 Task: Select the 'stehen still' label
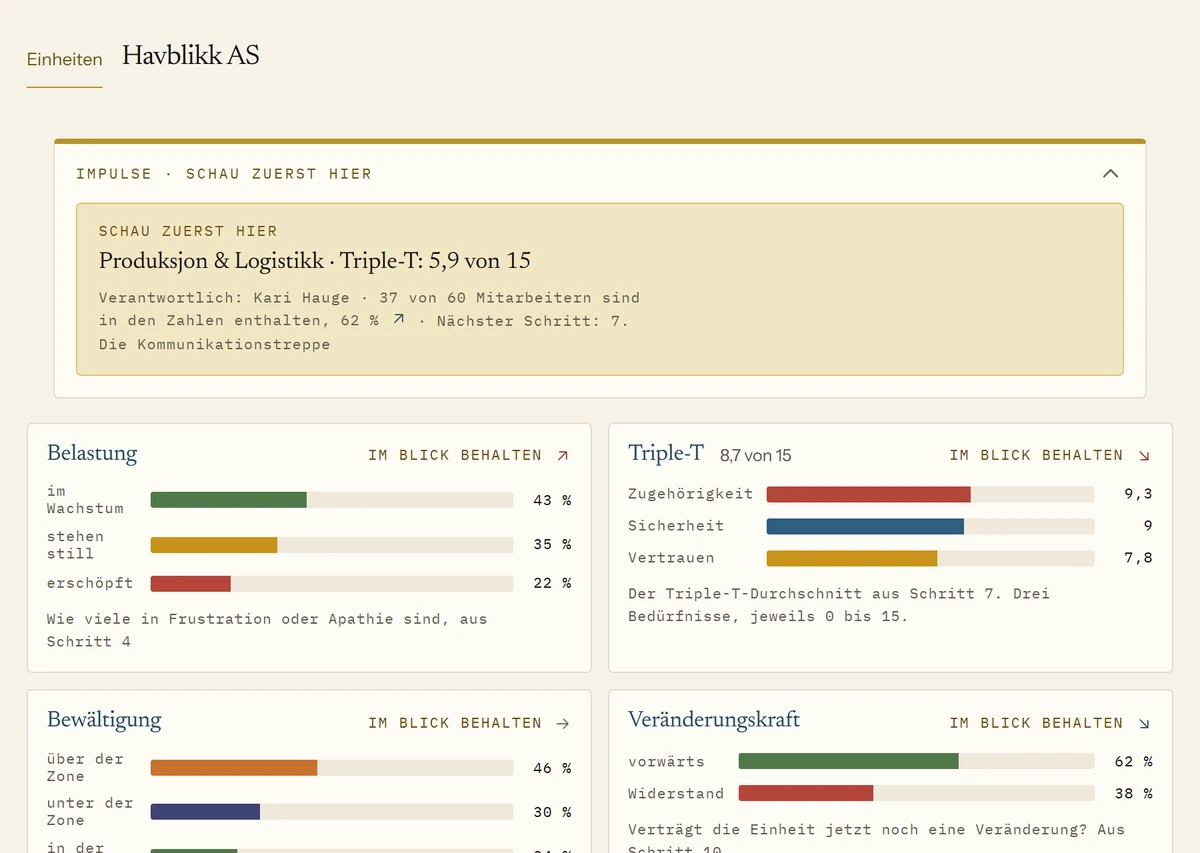tap(75, 545)
